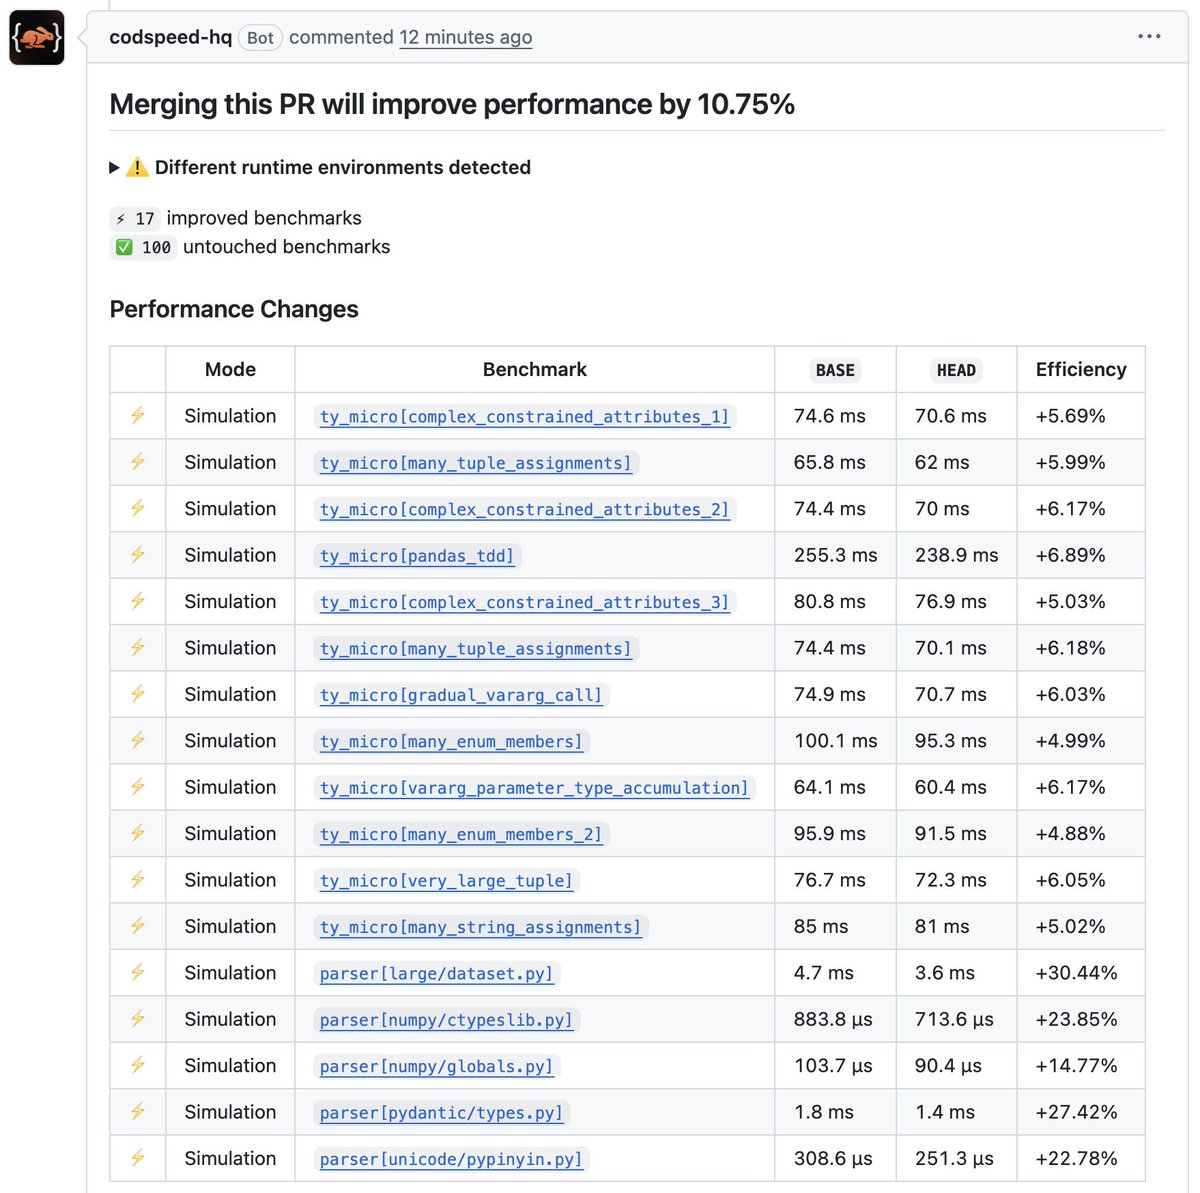The height and width of the screenshot is (1193, 1200).
Task: Open parser[pydantic/types.py] benchmark link
Action: coord(442,1113)
